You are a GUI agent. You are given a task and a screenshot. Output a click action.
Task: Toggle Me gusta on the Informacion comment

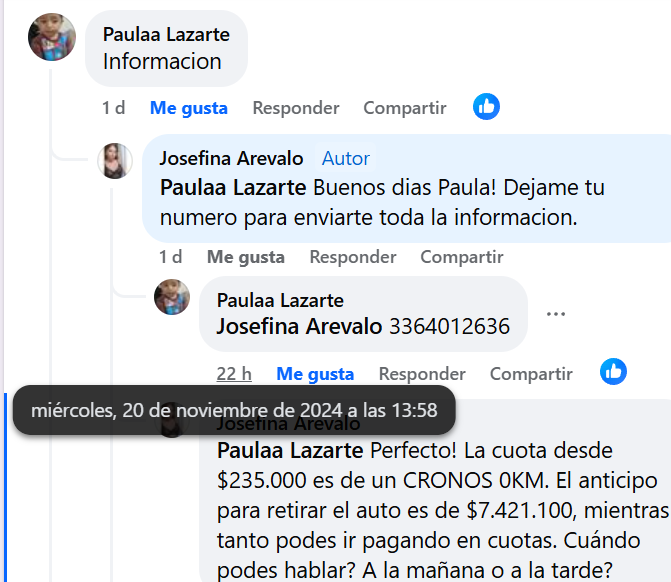click(189, 108)
